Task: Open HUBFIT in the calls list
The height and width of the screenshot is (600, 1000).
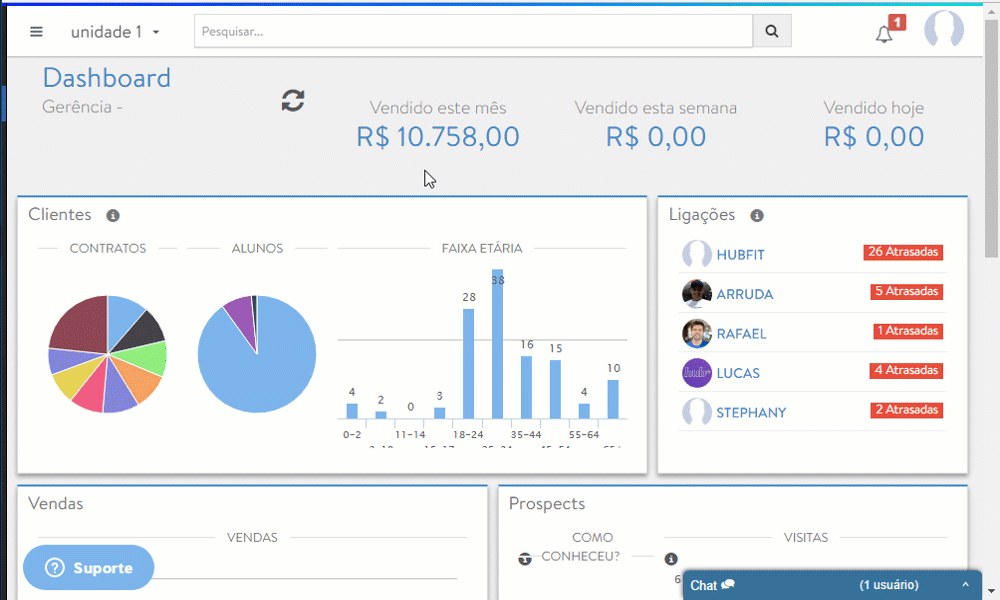Action: pyautogui.click(x=740, y=255)
